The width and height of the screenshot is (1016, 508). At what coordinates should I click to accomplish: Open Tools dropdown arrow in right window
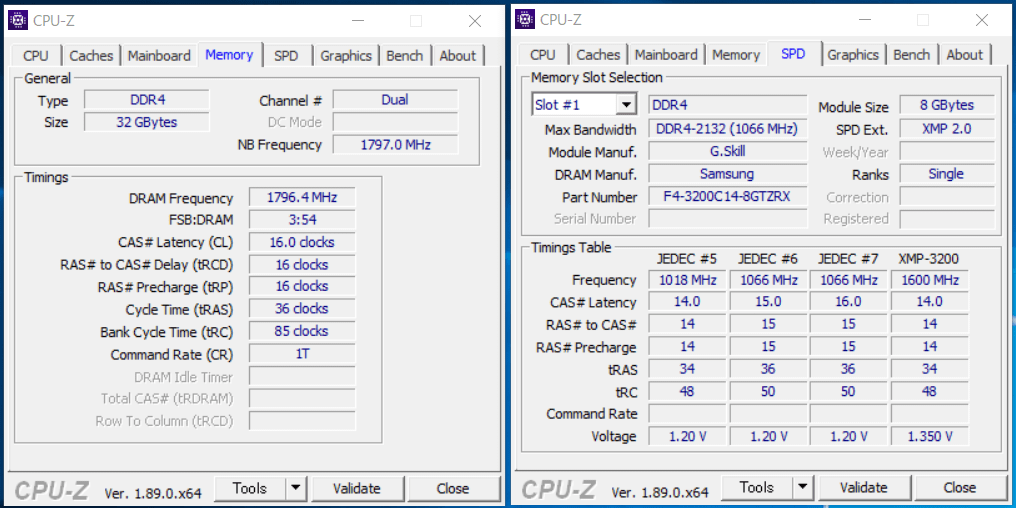click(802, 487)
